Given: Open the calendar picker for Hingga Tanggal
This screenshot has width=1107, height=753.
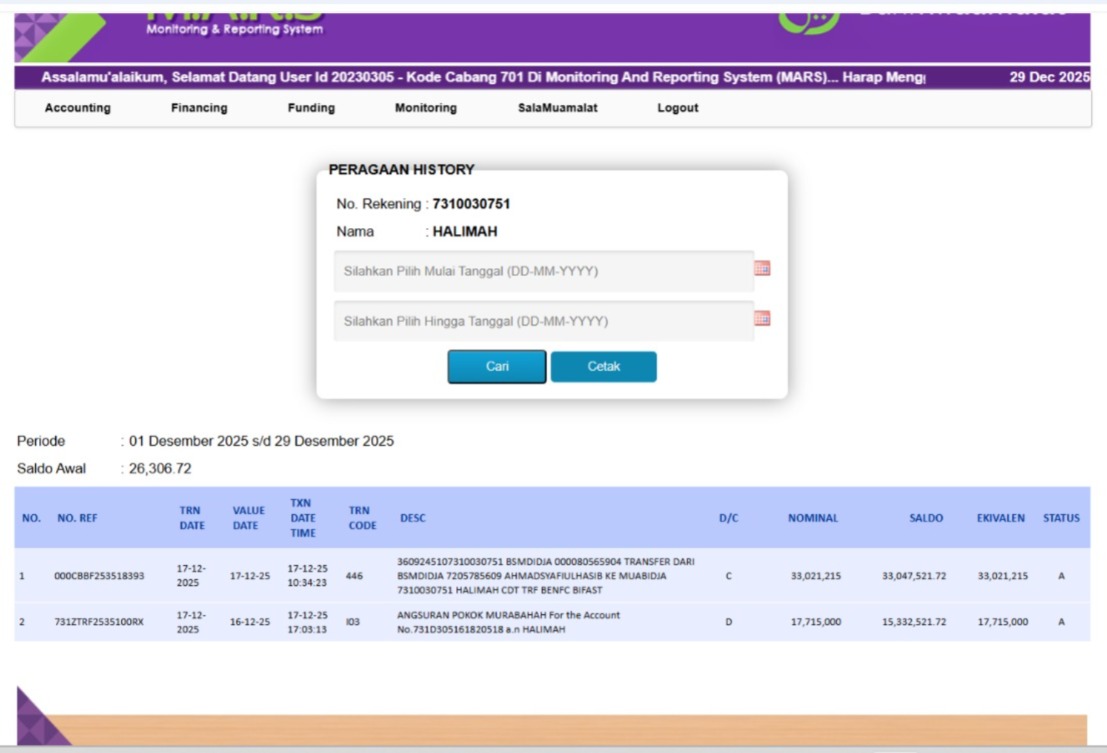Looking at the screenshot, I should [762, 319].
